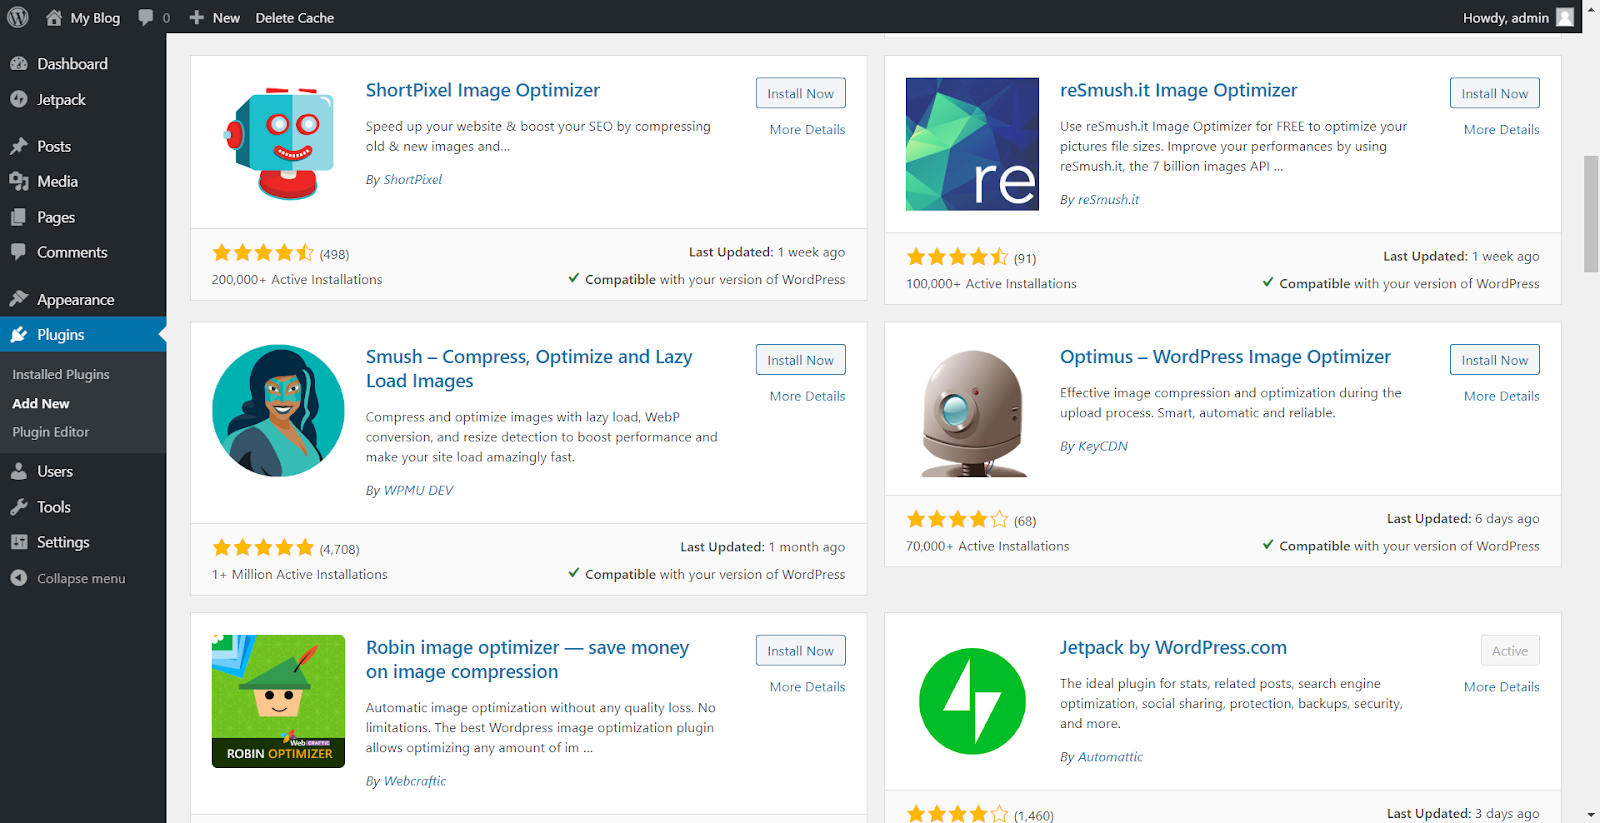Screen dimensions: 1600x823
Task: Open the Plugin Editor submenu item
Action: pyautogui.click(x=51, y=432)
